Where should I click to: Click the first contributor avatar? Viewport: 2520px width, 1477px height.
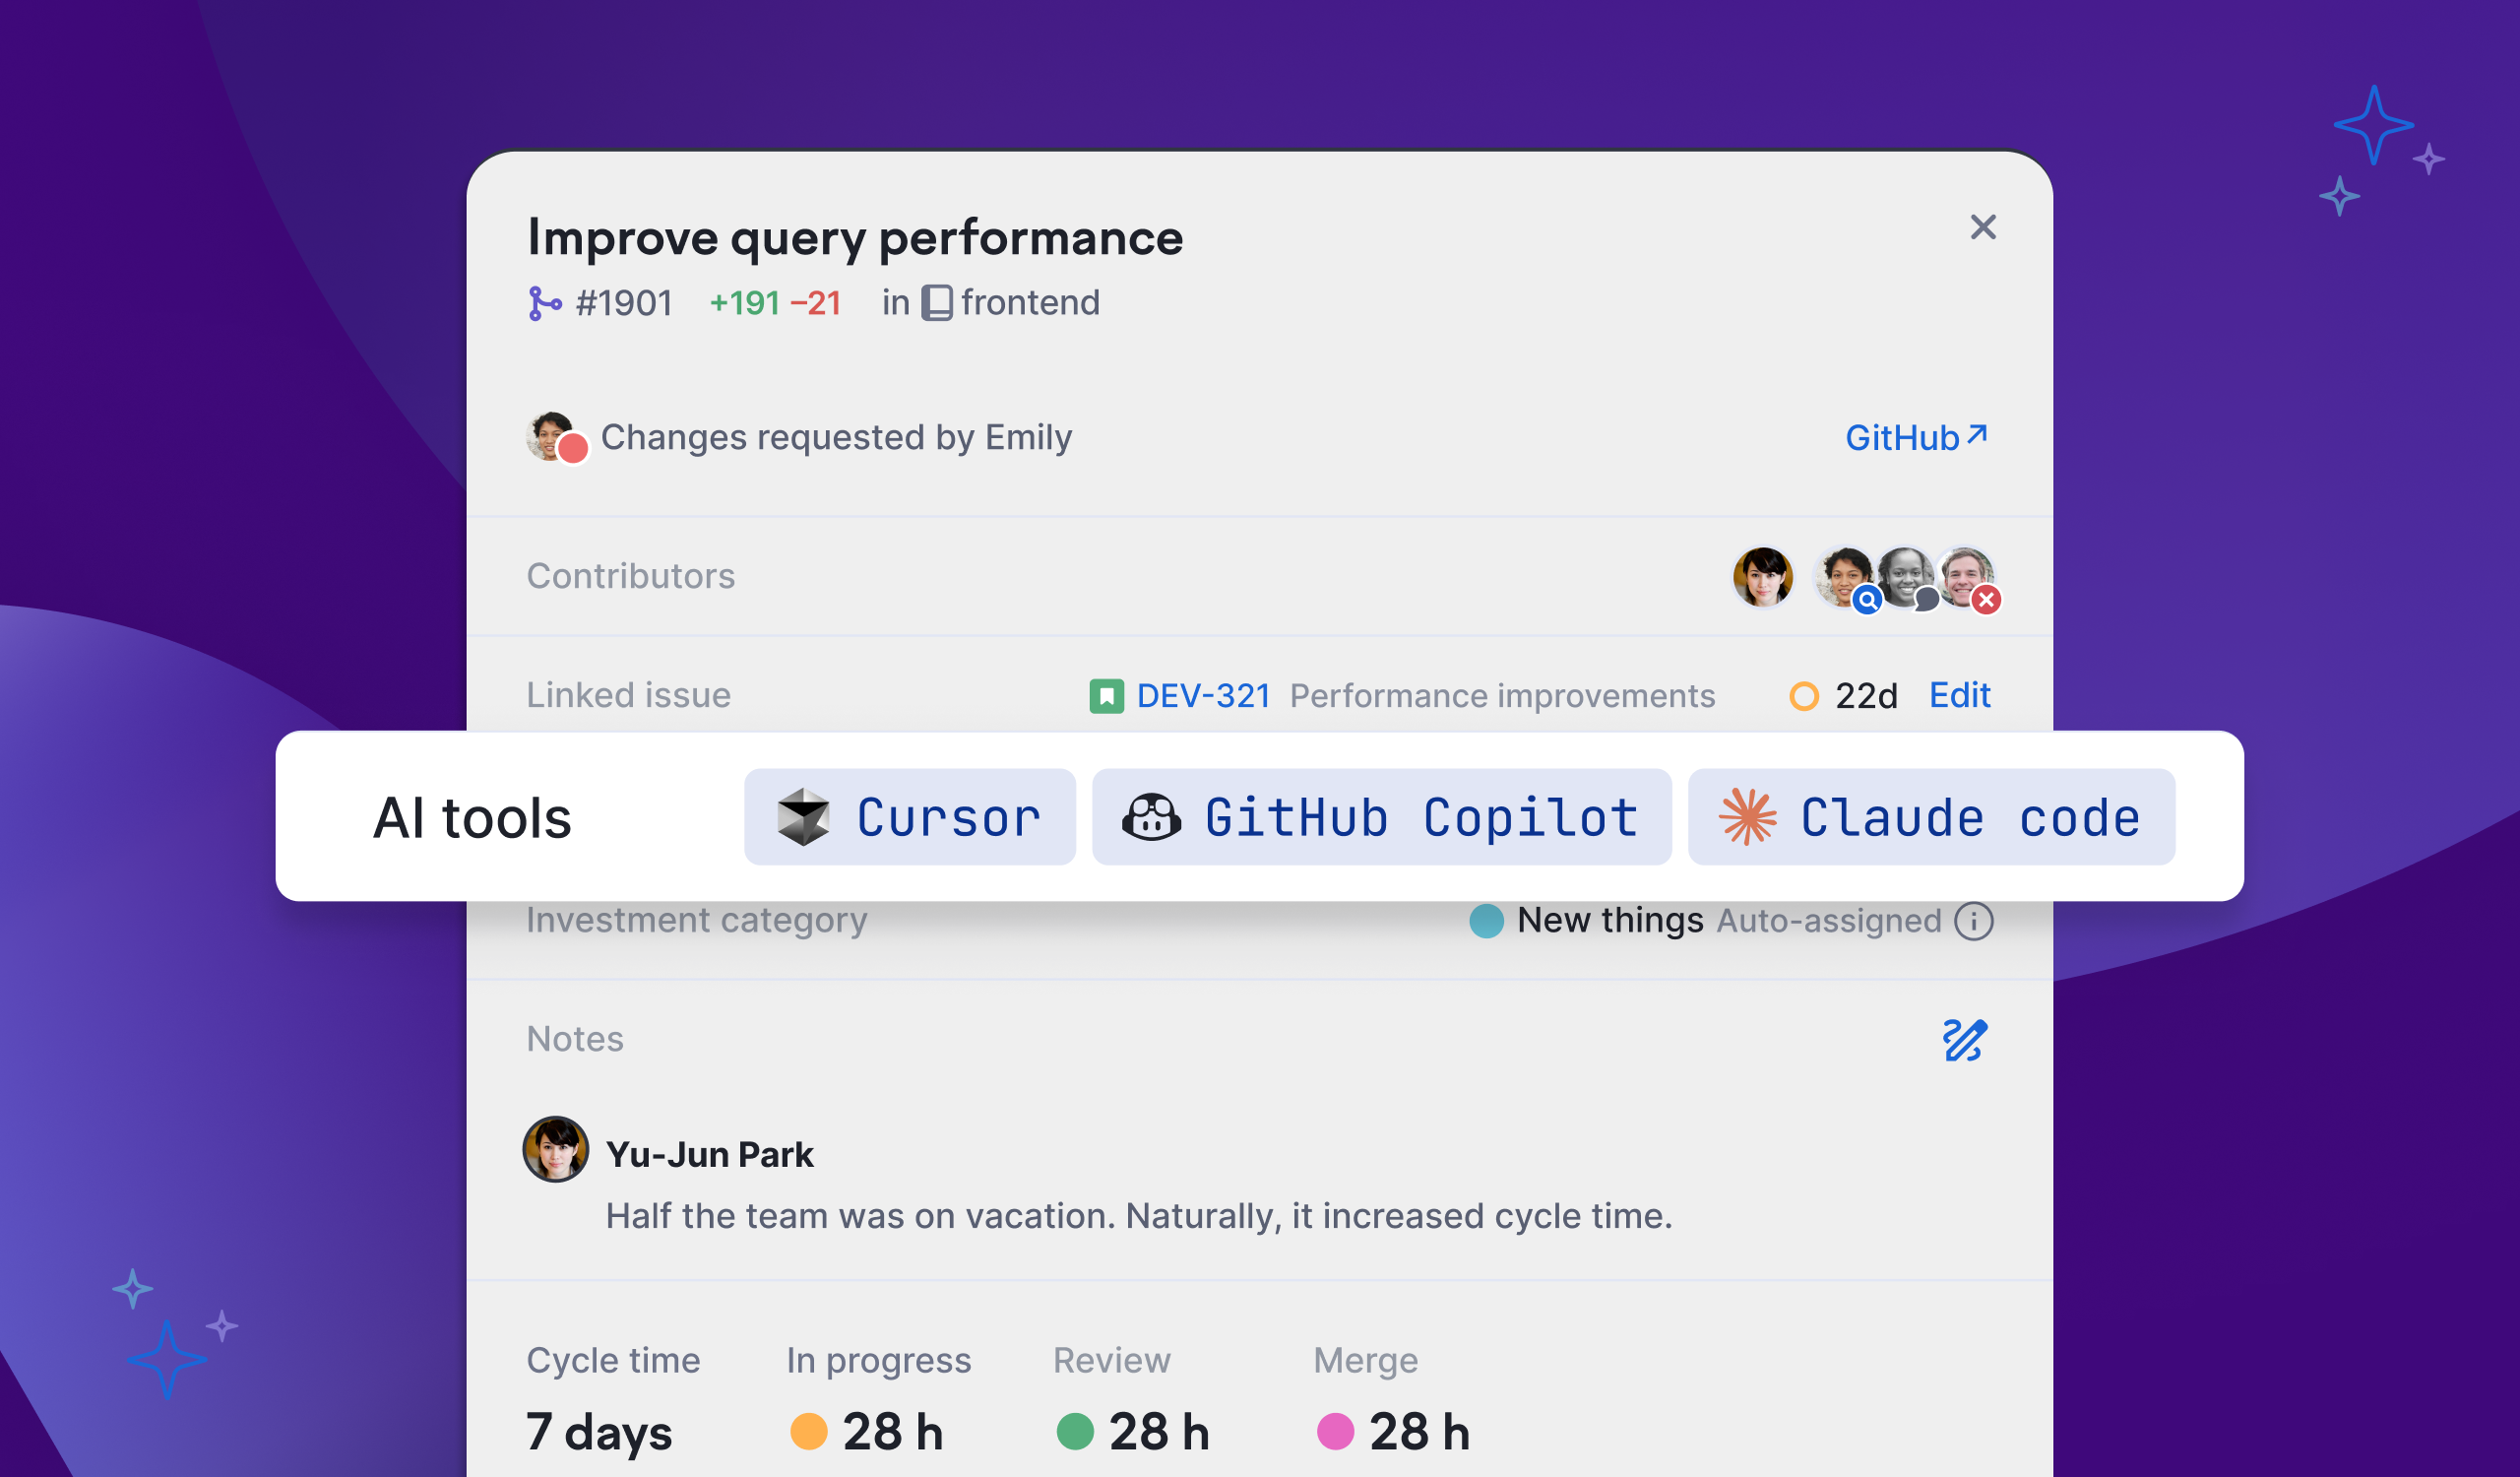(1762, 577)
